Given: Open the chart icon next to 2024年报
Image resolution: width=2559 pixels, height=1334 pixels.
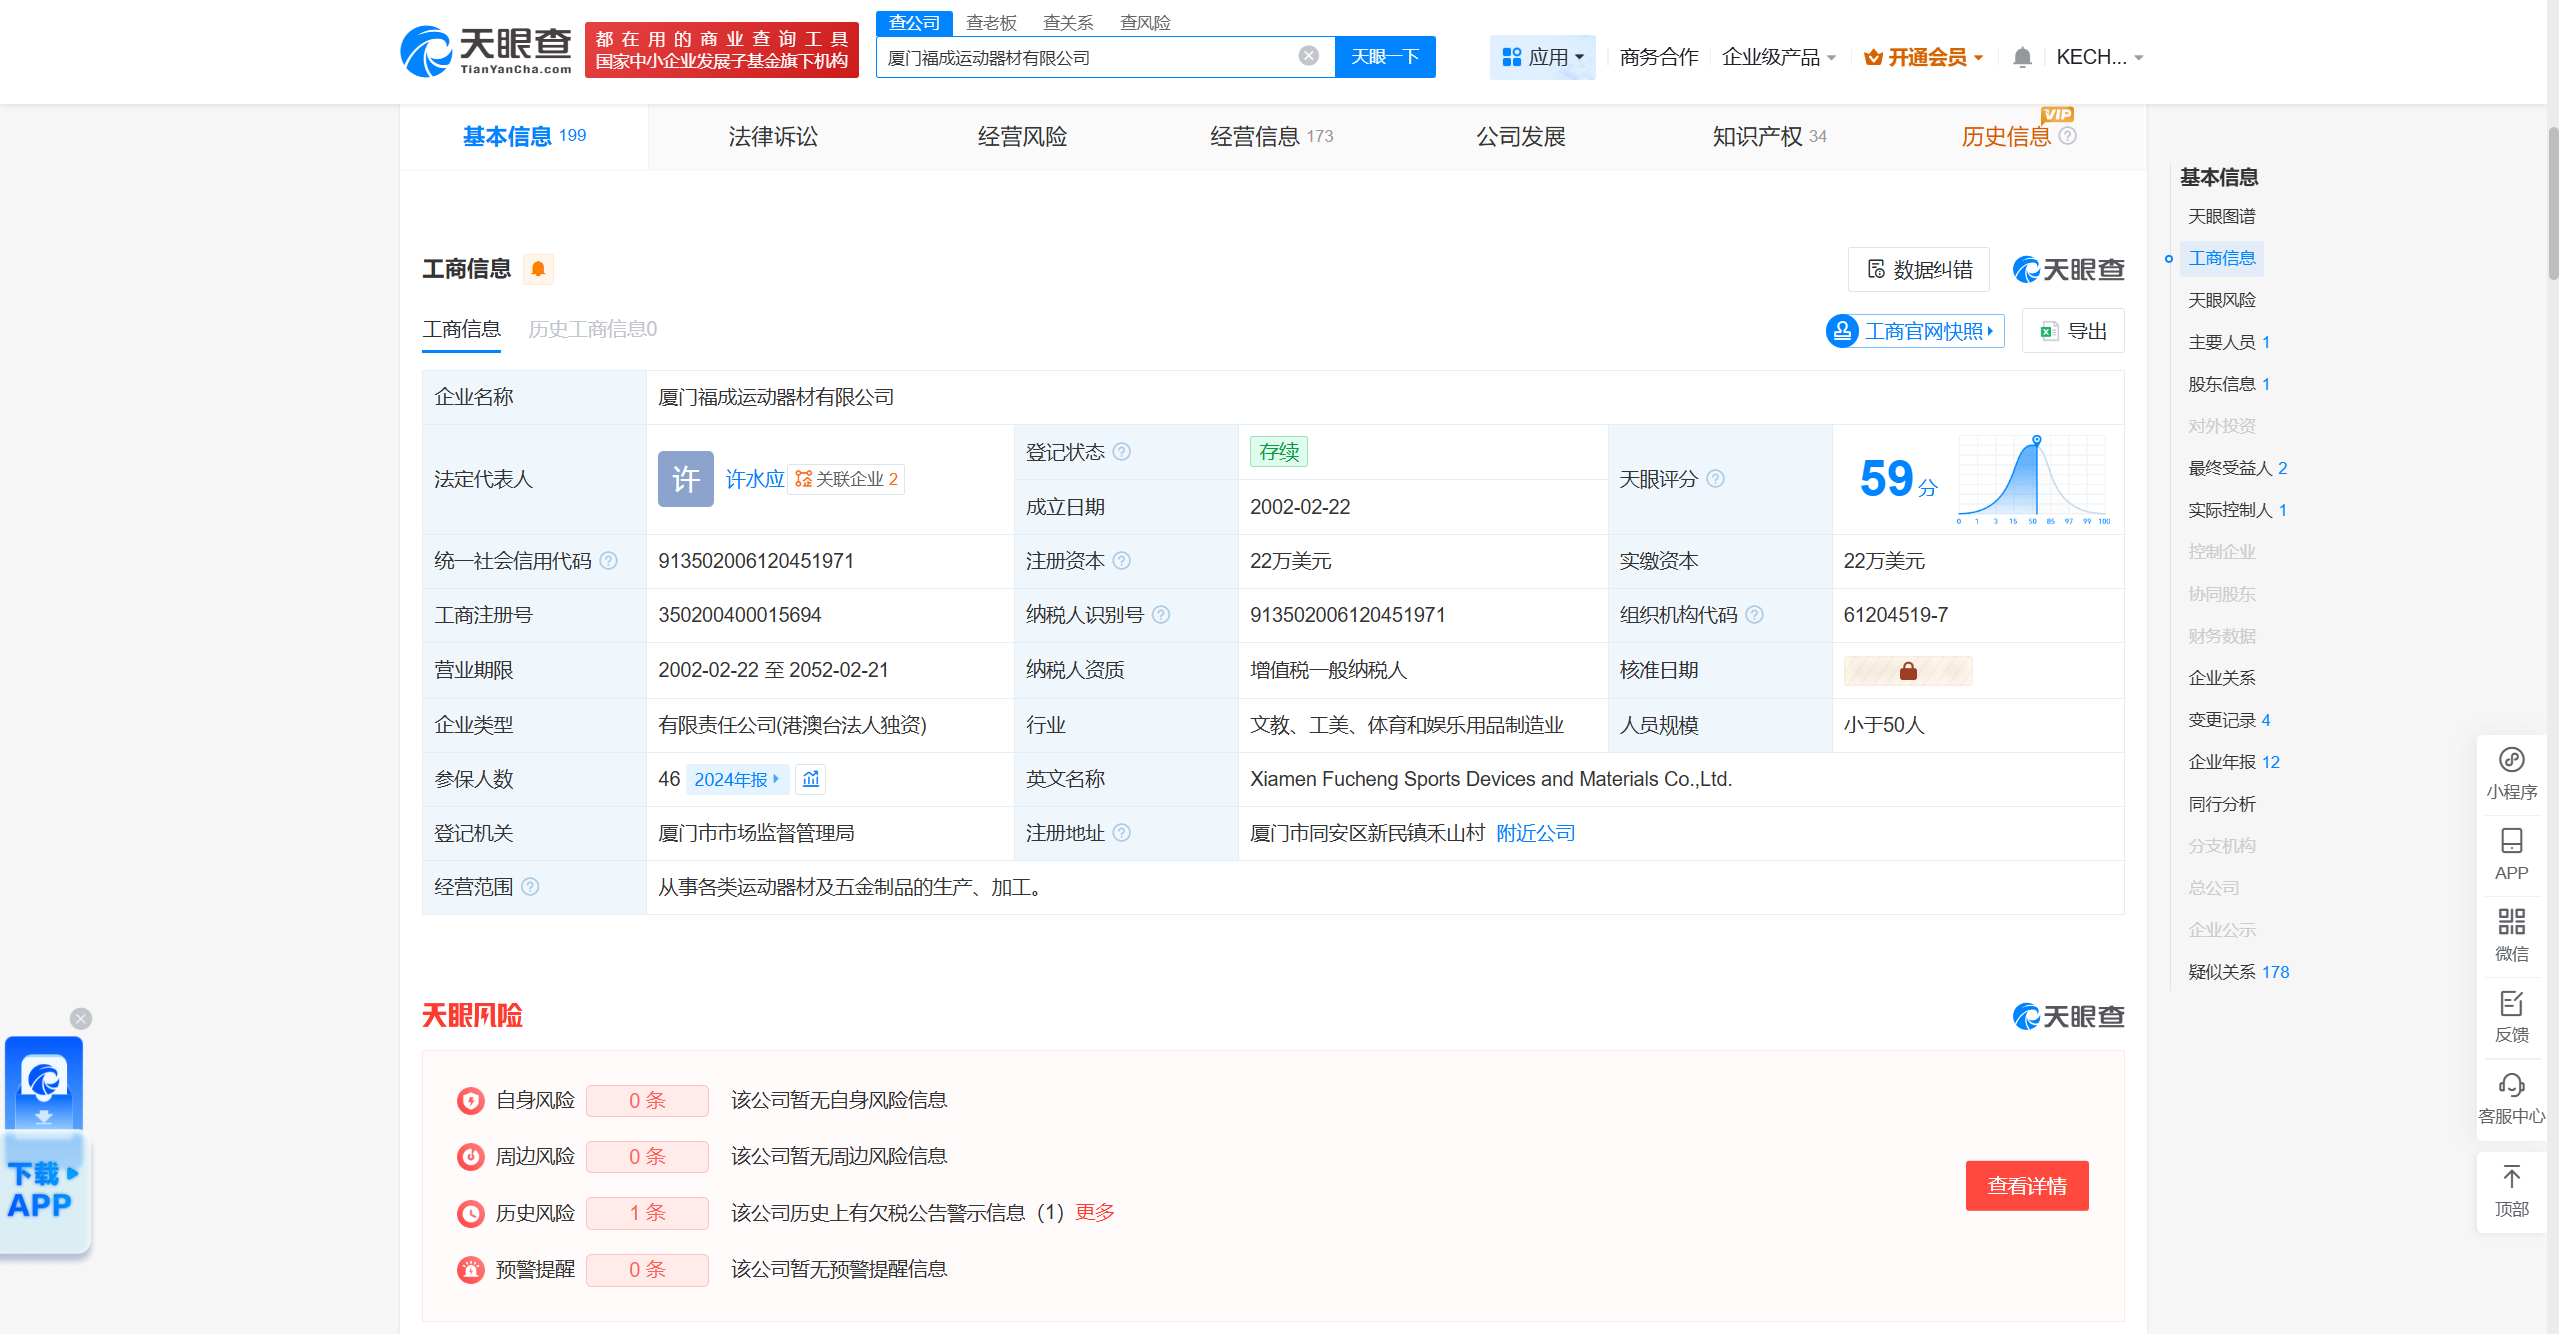Looking at the screenshot, I should (x=811, y=779).
